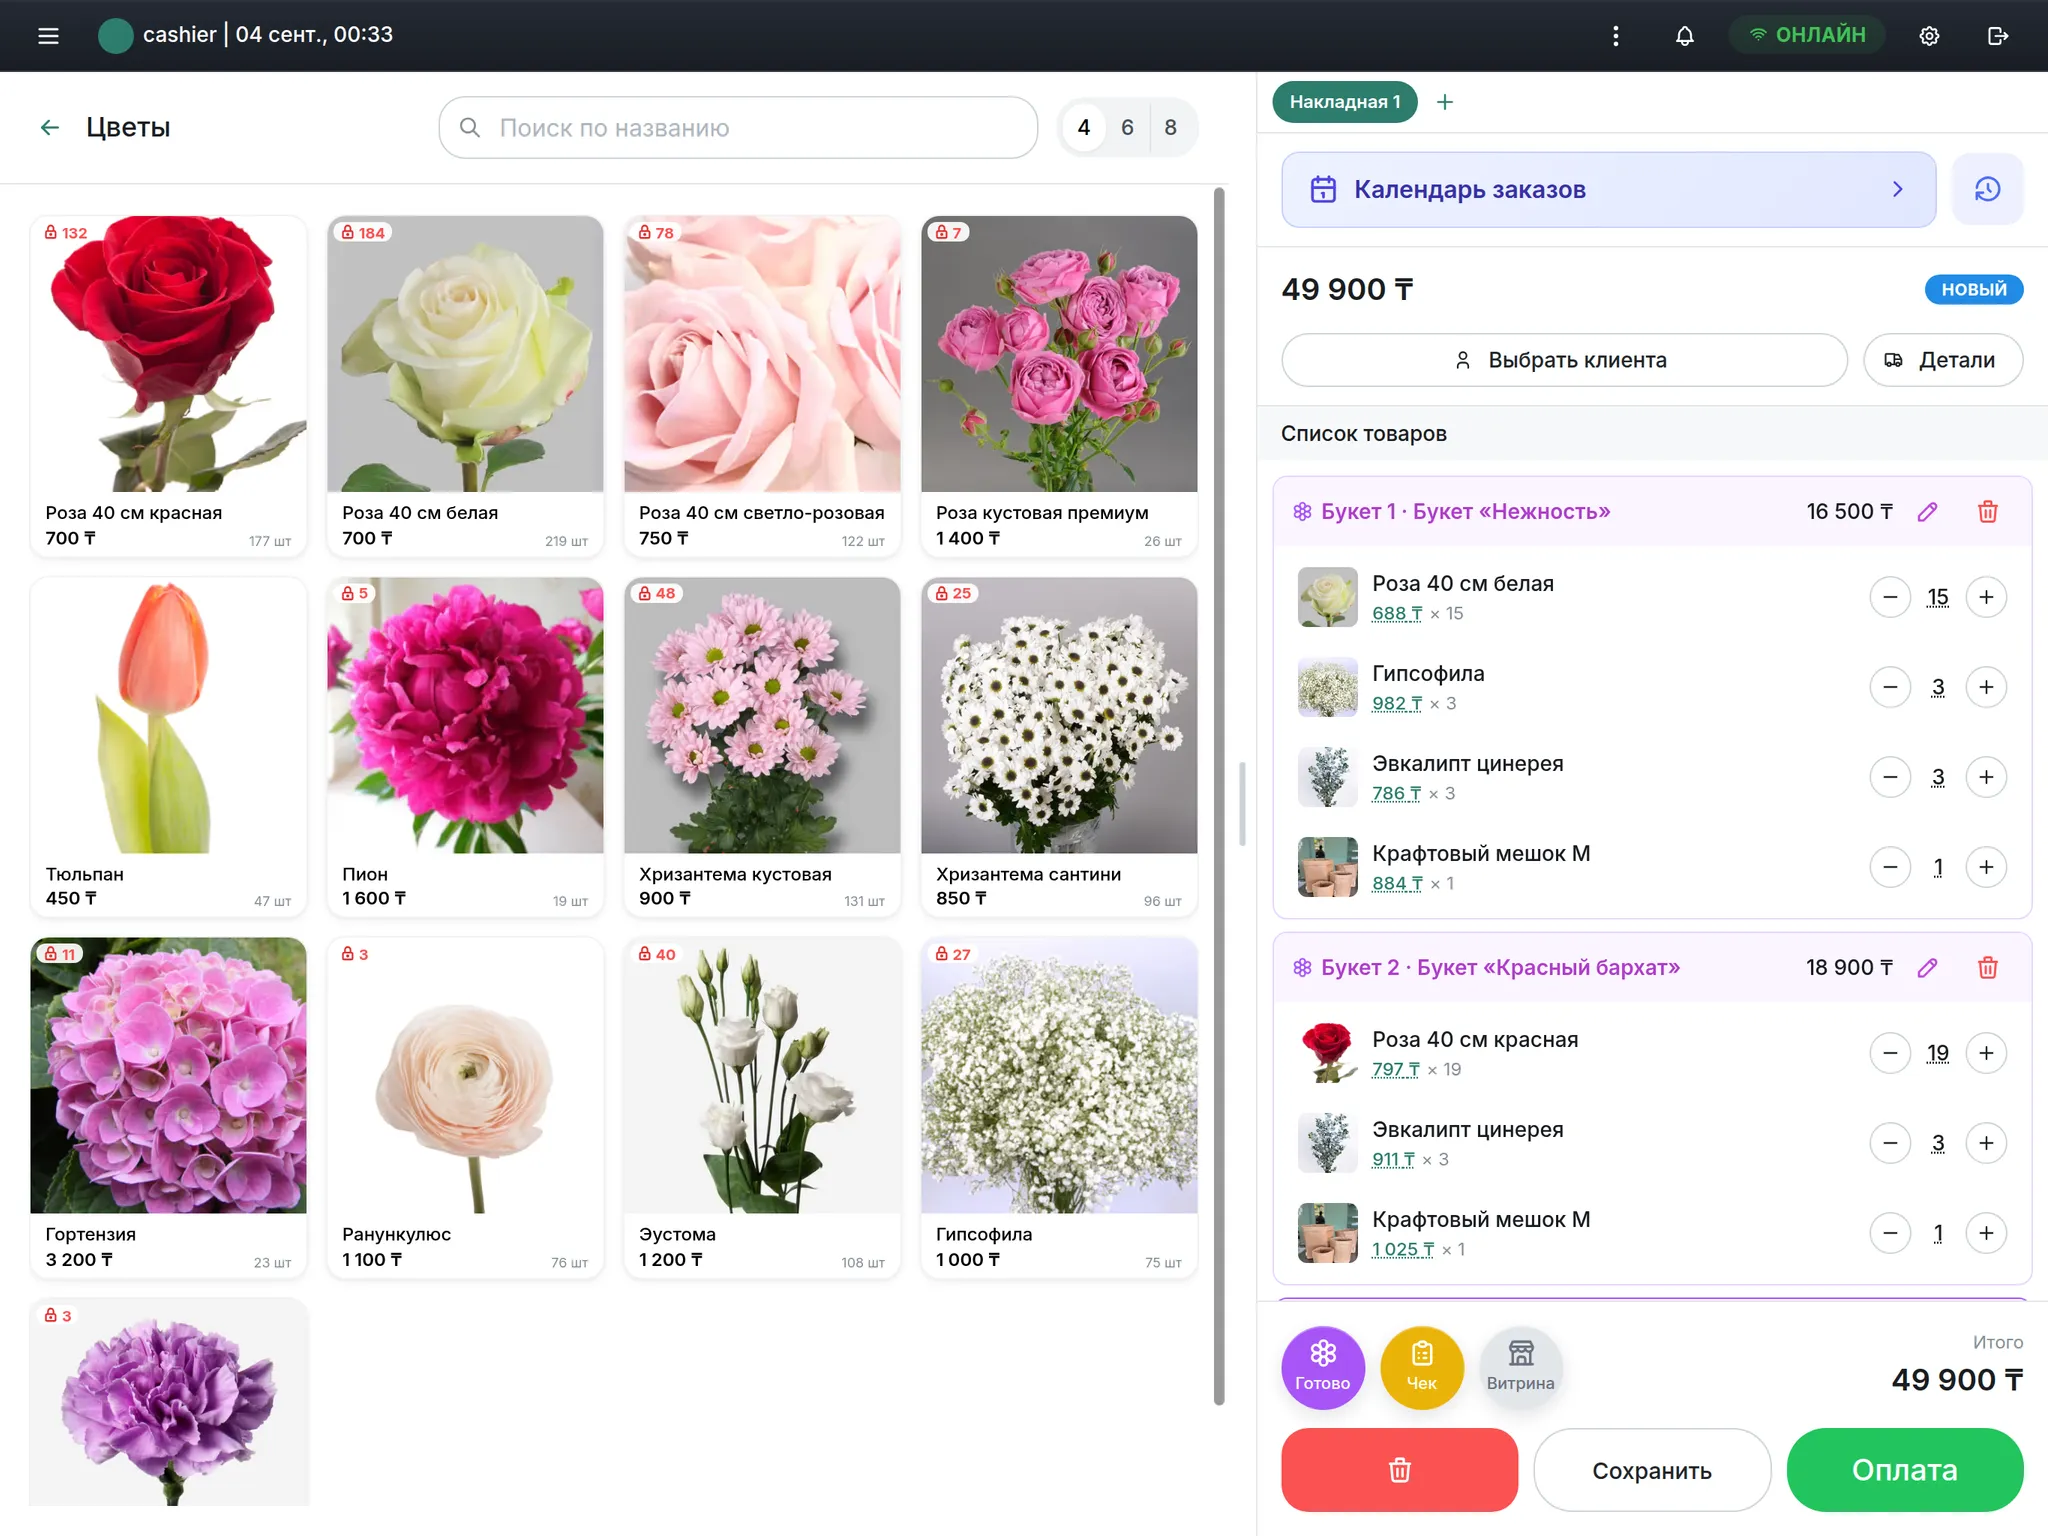Delete Букет «Нежность» with trash icon
Screen dimensions: 2048x1536
point(1988,512)
